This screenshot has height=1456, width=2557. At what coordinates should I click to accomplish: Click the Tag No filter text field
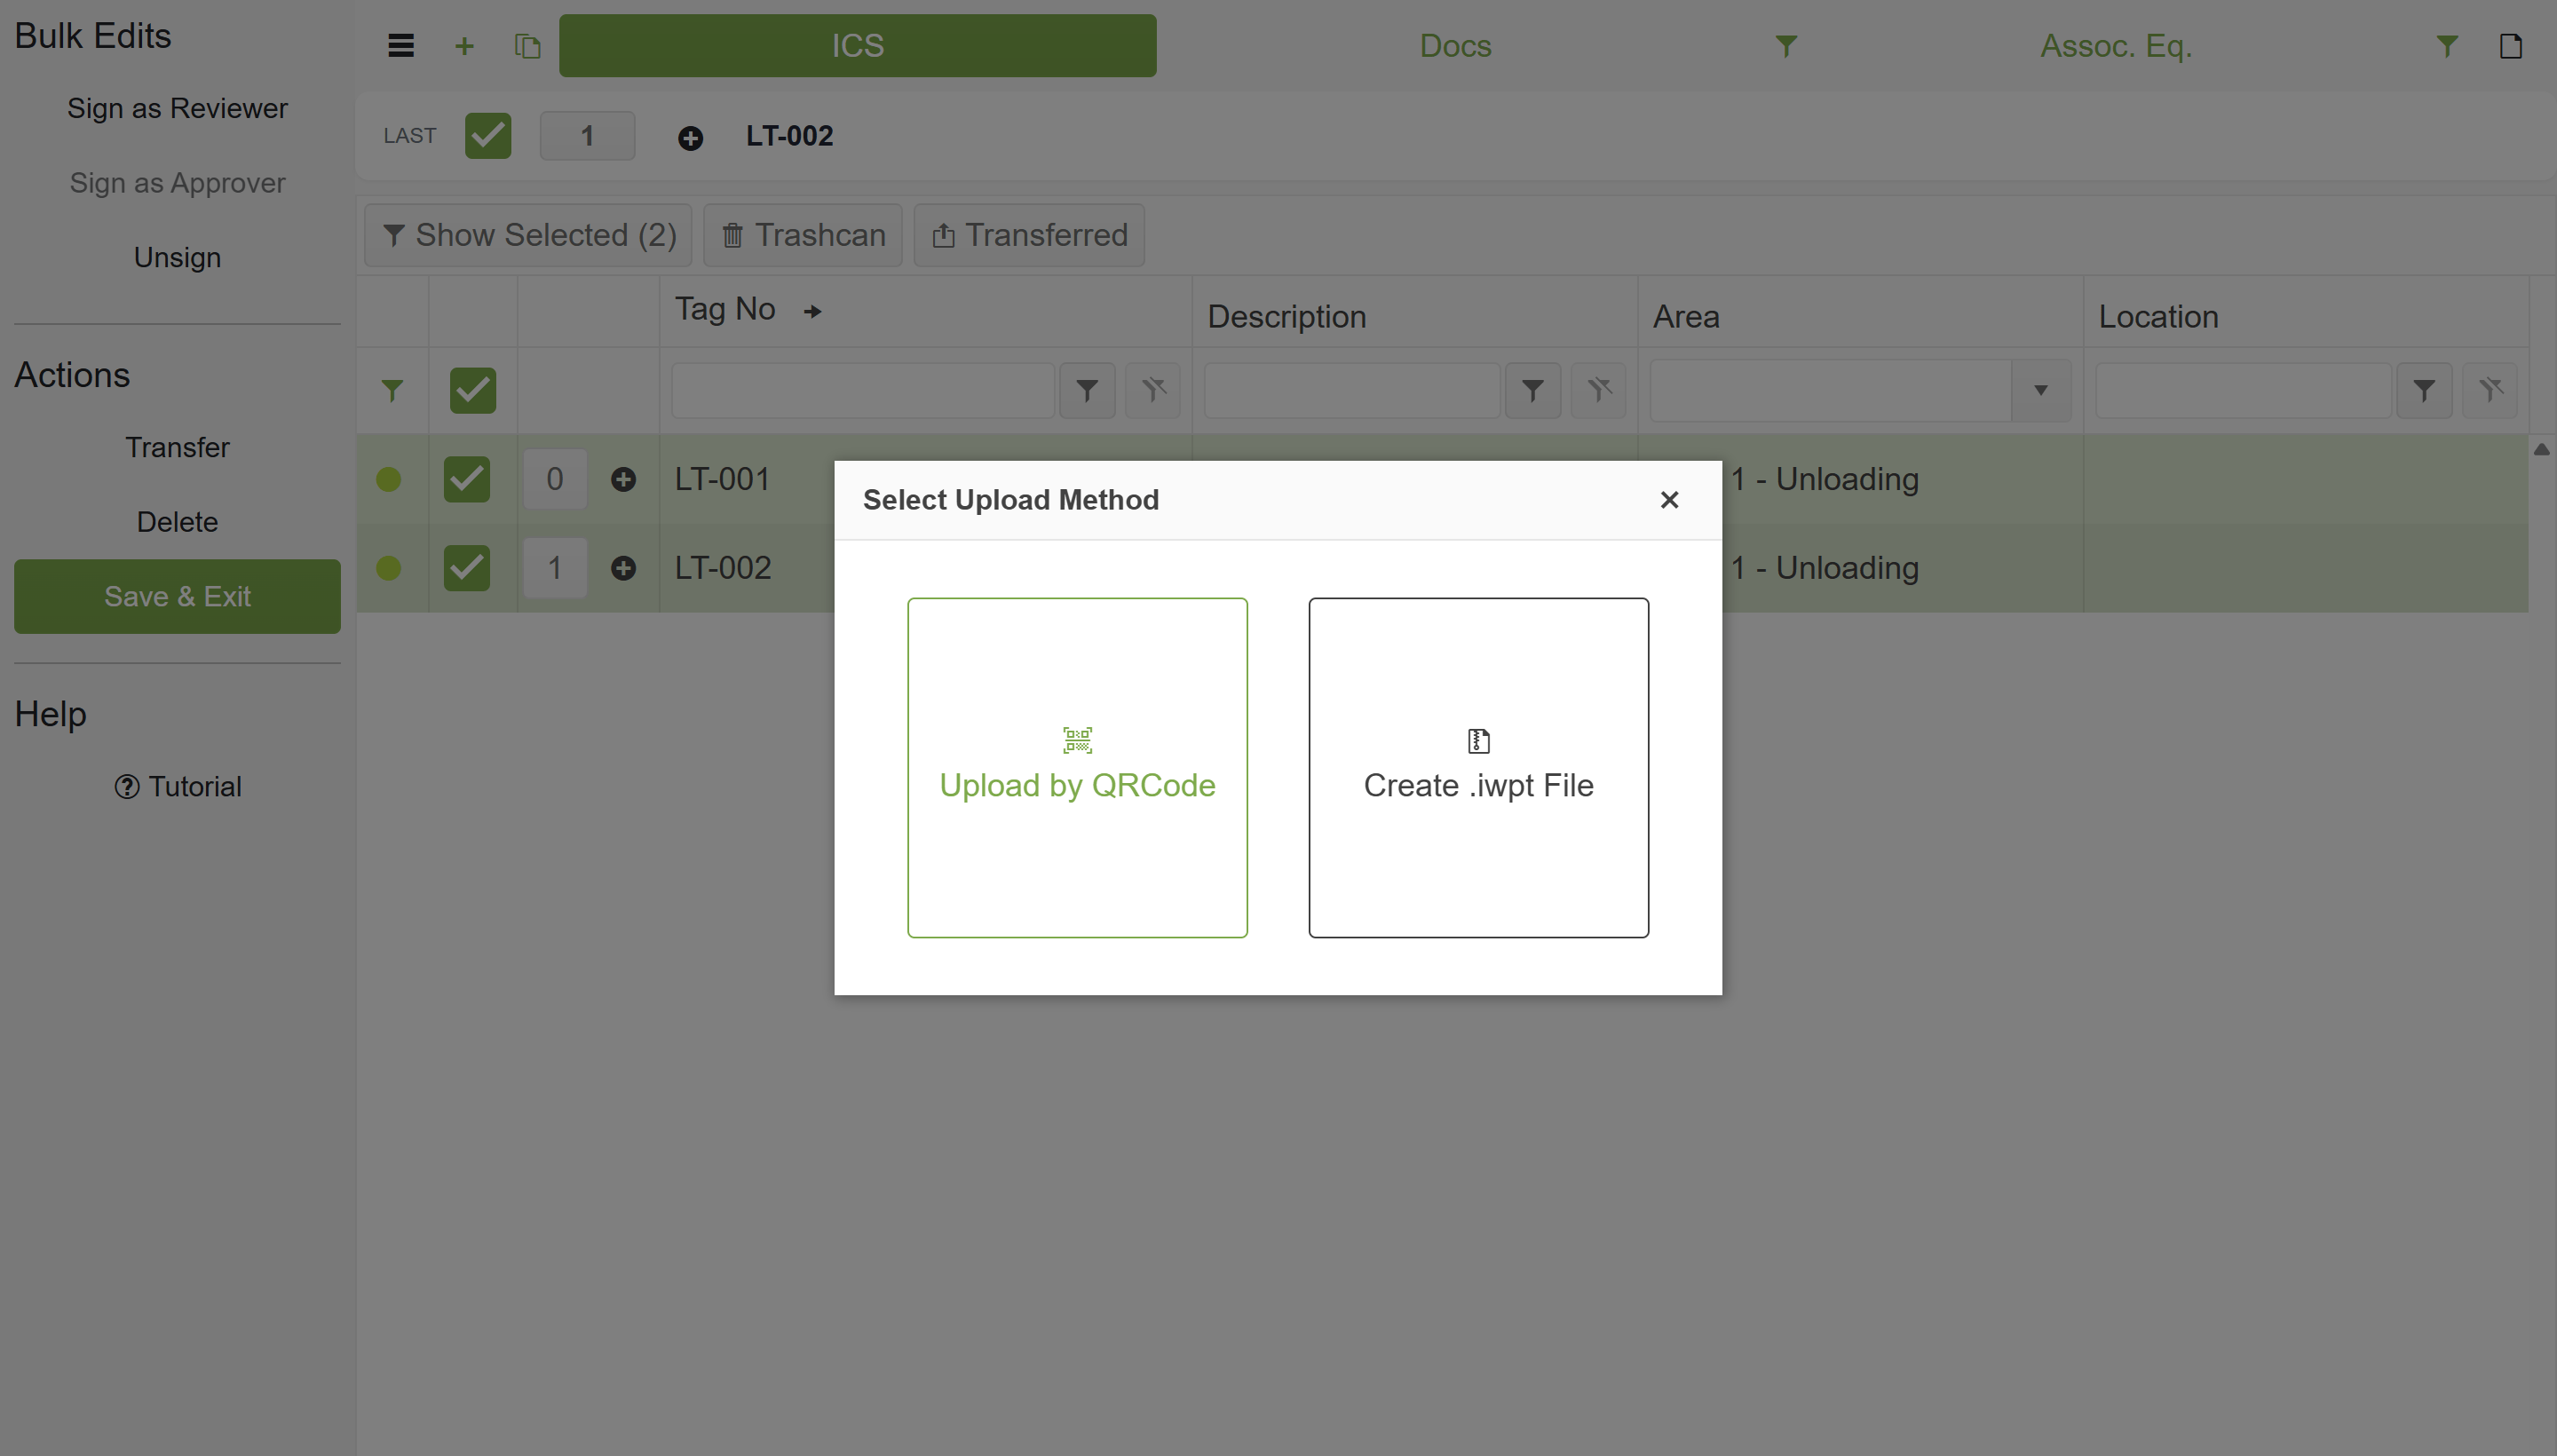pyautogui.click(x=863, y=390)
